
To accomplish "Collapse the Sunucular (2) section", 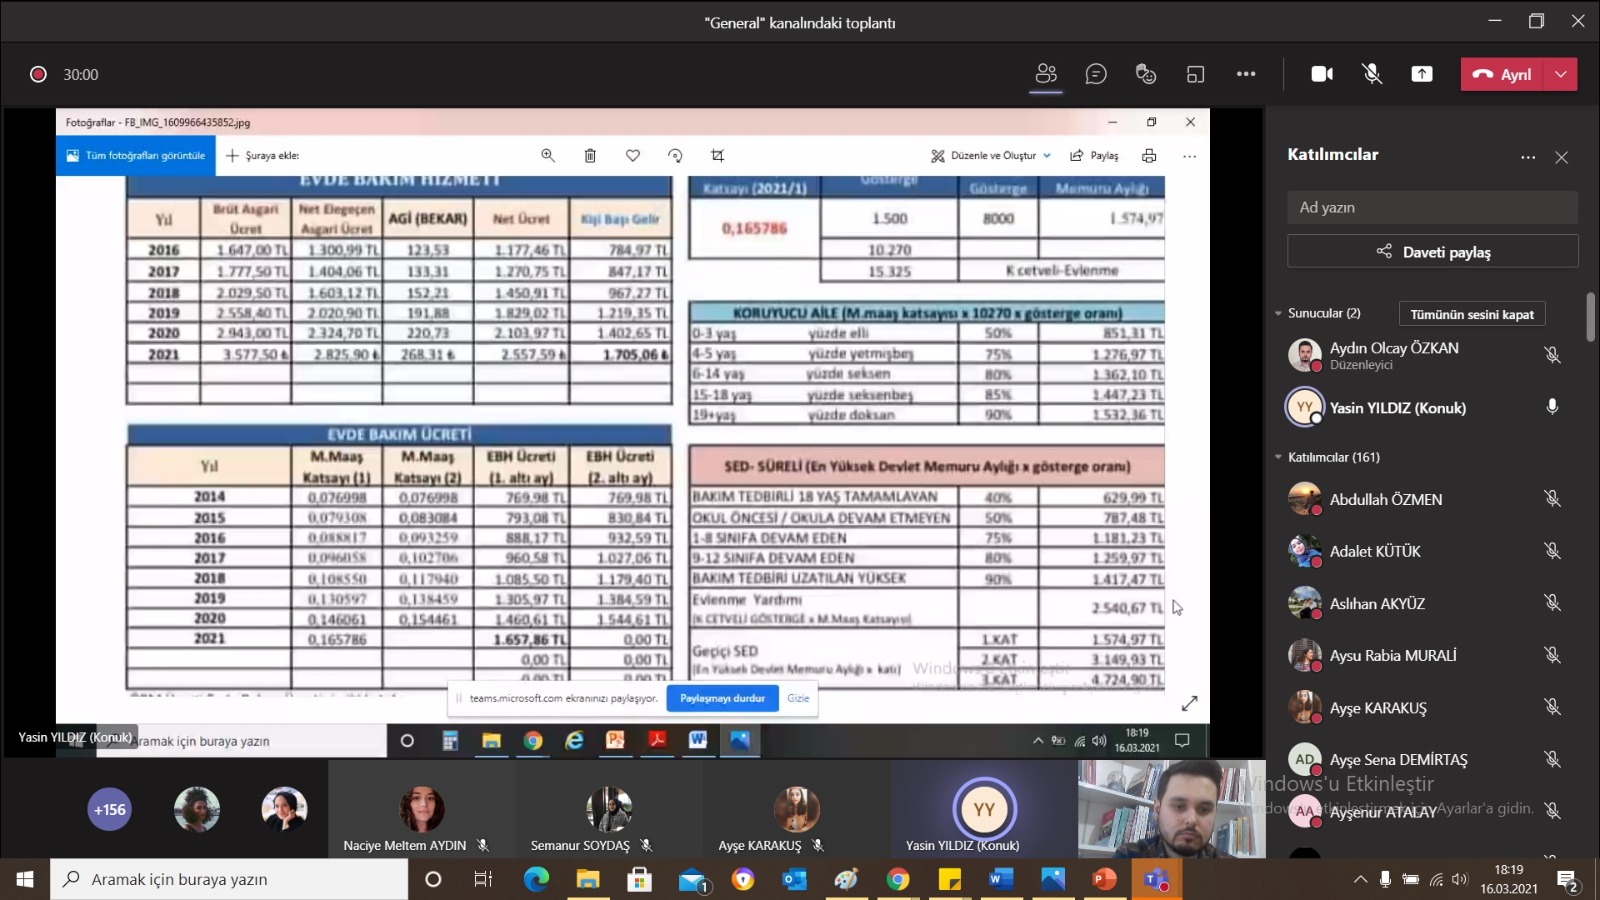I will coord(1278,313).
